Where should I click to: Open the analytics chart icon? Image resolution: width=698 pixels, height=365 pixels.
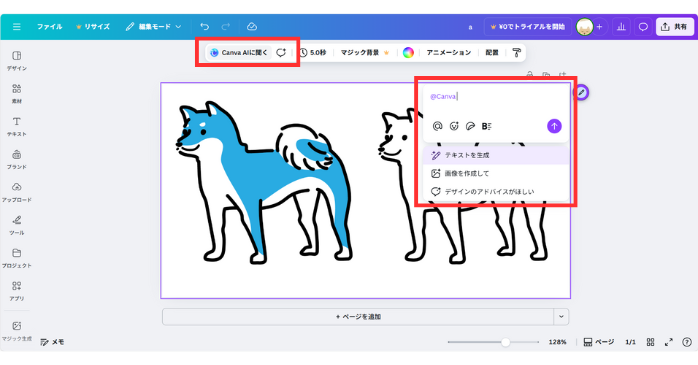(621, 27)
